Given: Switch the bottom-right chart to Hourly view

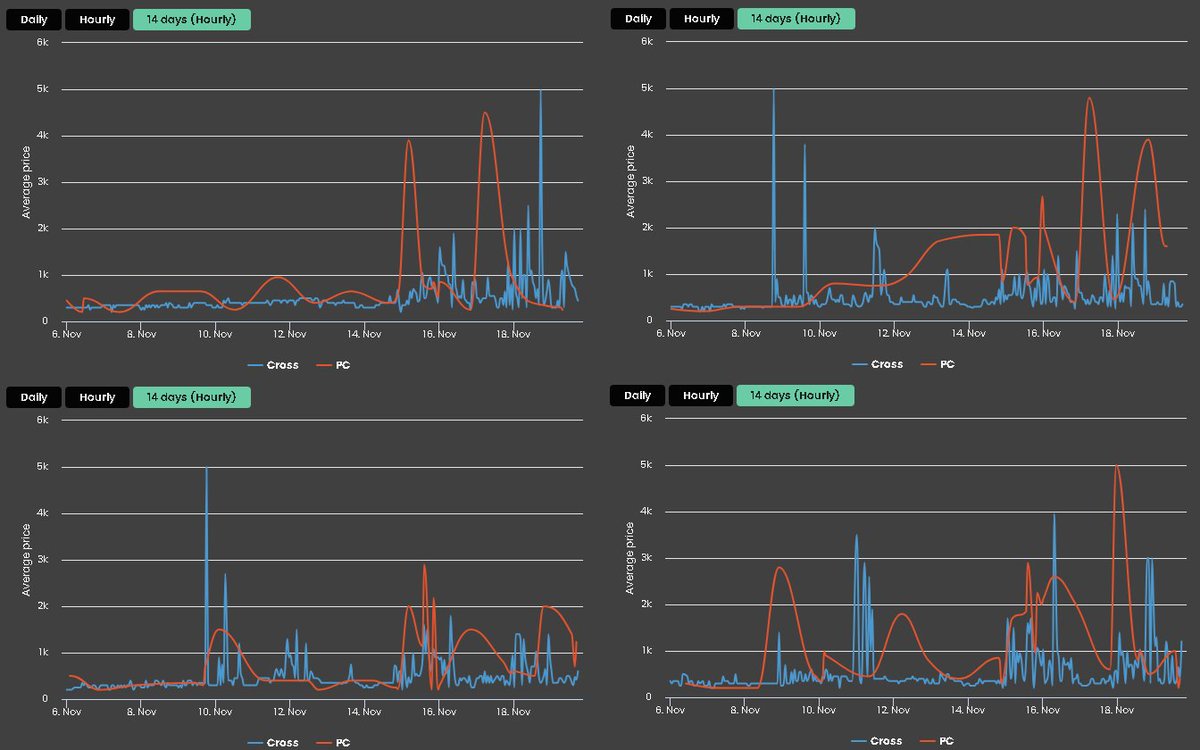Looking at the screenshot, I should click(x=700, y=395).
